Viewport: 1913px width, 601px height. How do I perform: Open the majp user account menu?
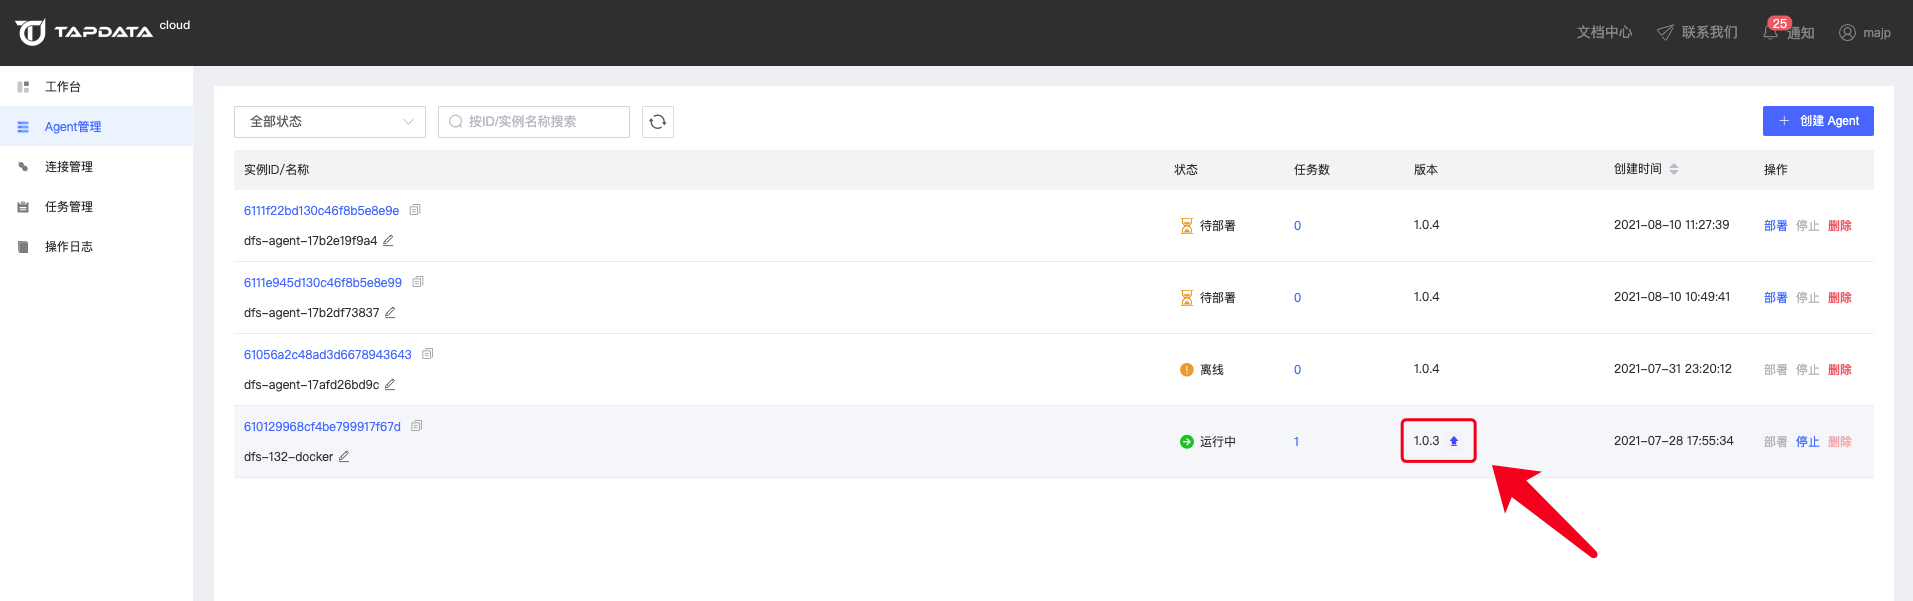pos(1865,33)
